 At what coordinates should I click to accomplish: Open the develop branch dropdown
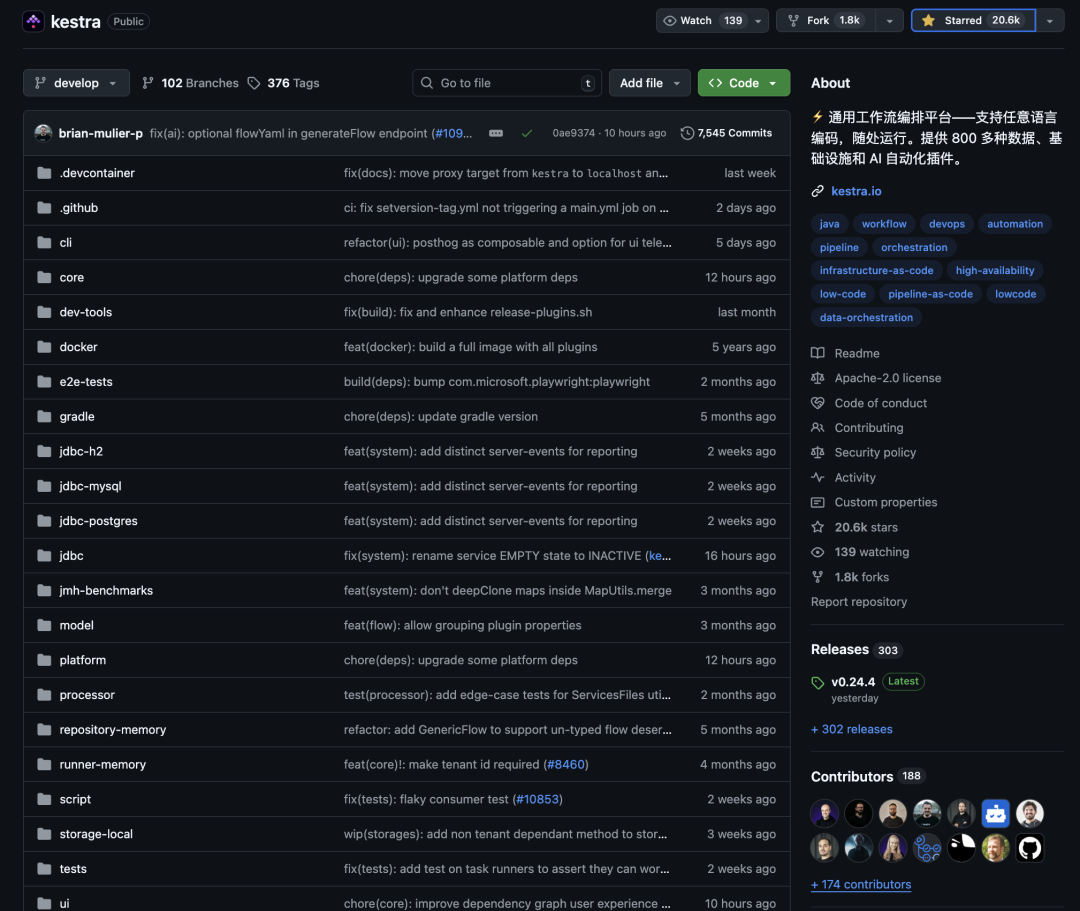click(76, 83)
